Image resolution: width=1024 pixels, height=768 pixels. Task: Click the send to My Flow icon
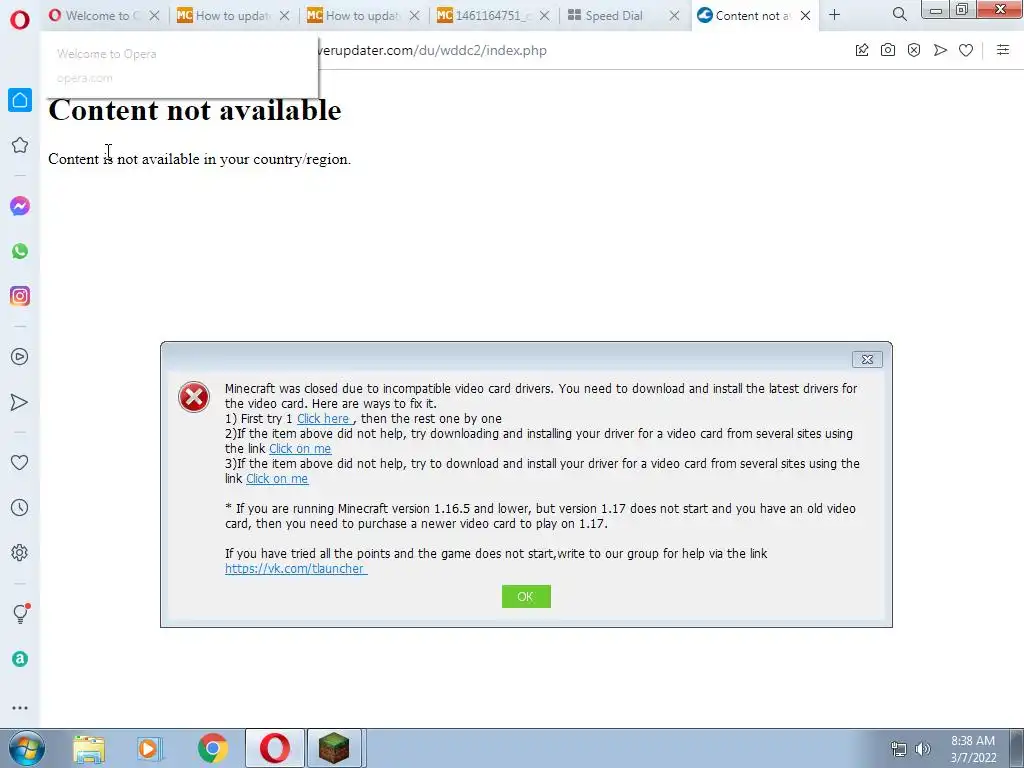click(940, 50)
